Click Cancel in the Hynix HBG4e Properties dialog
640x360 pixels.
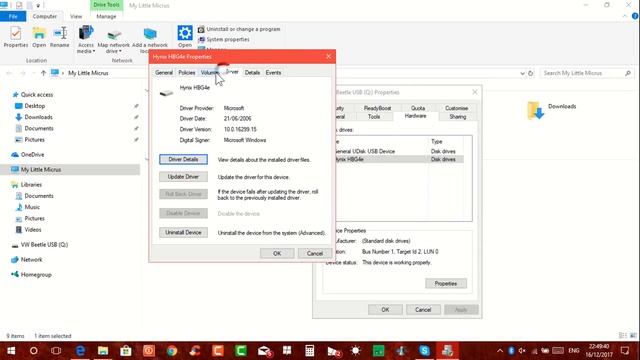pos(315,253)
